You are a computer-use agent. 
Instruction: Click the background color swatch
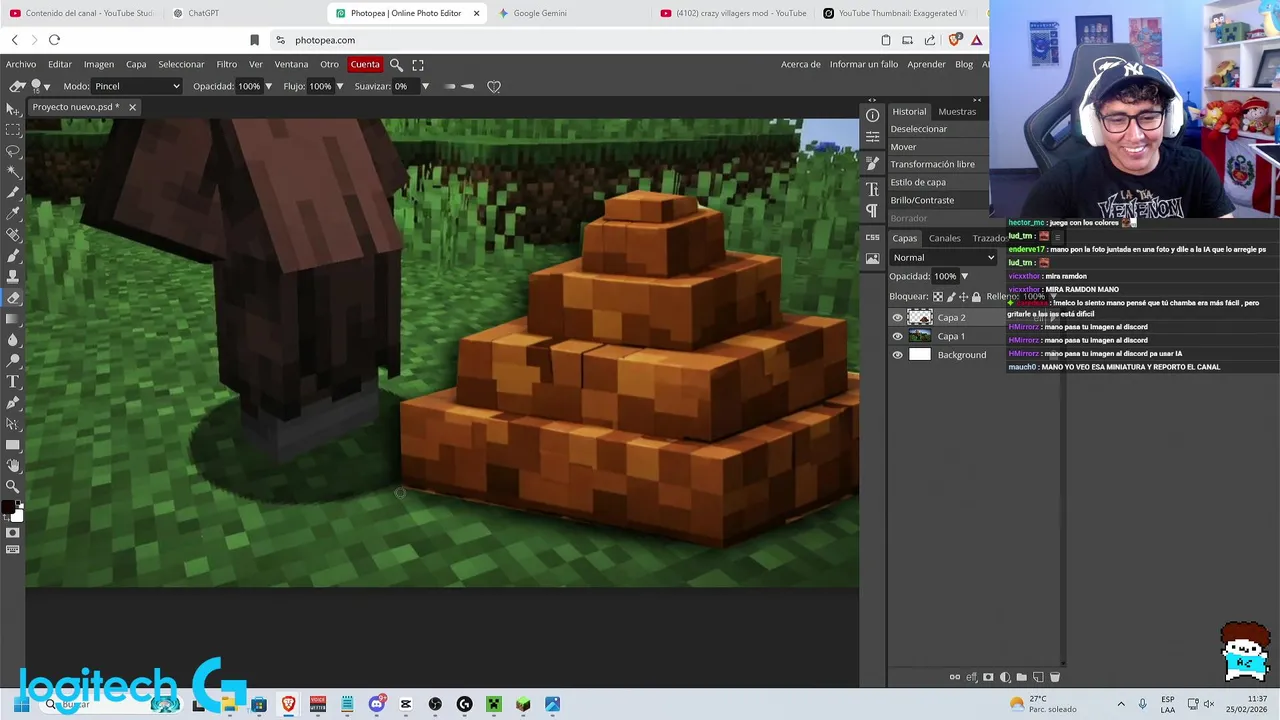click(x=17, y=516)
